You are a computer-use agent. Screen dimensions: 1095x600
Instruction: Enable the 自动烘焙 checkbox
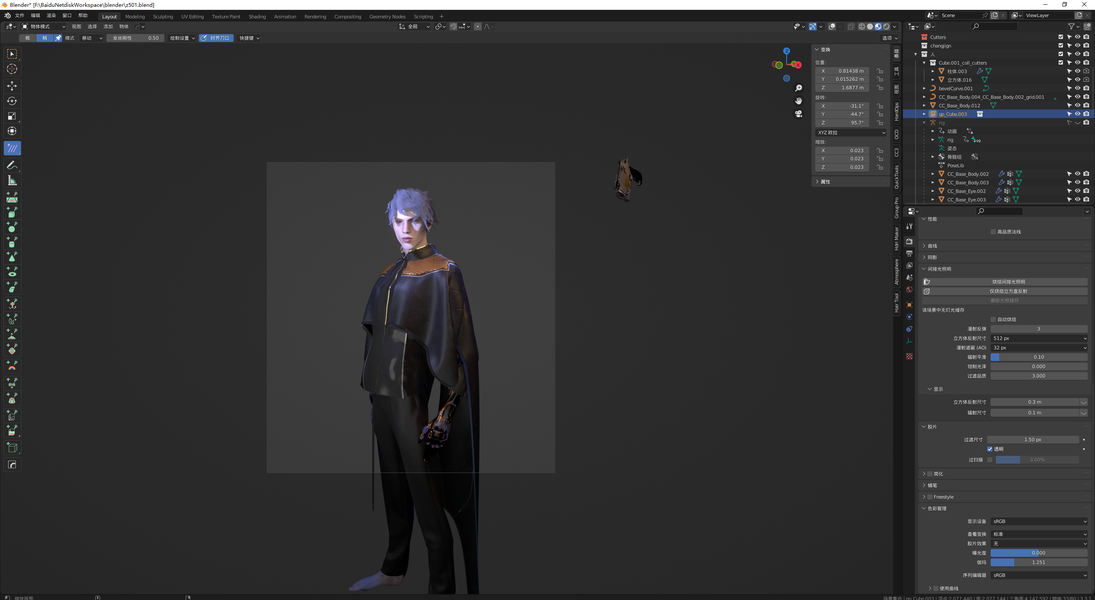(x=993, y=319)
